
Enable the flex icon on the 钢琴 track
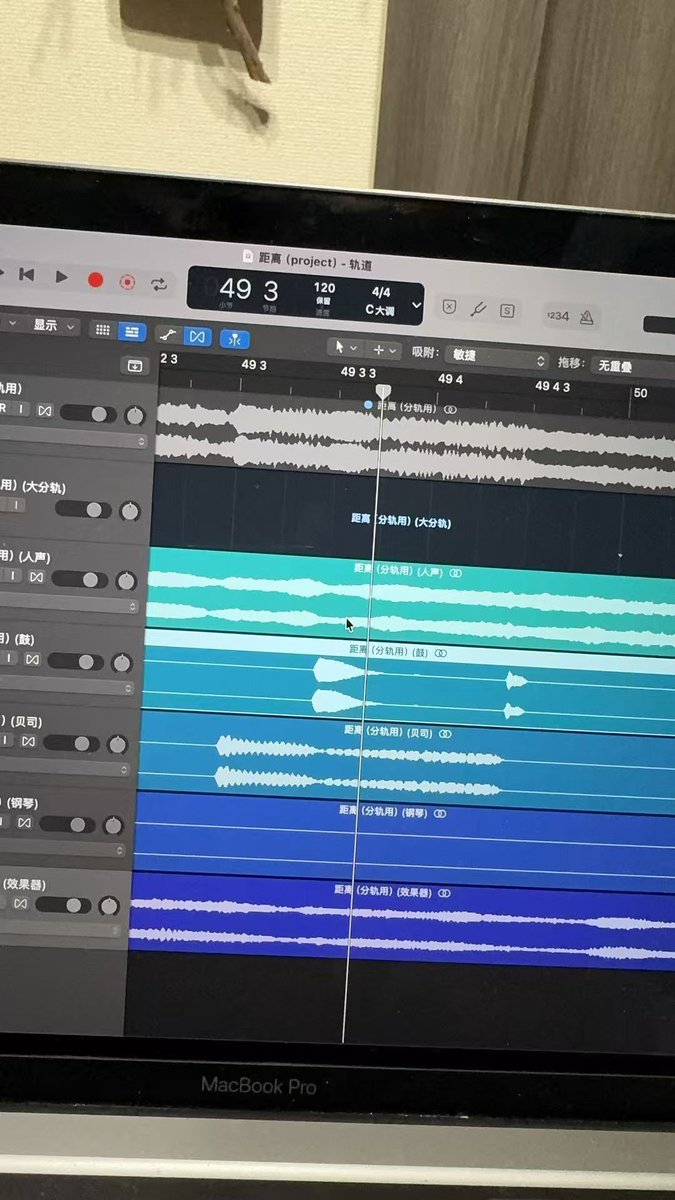coord(24,823)
